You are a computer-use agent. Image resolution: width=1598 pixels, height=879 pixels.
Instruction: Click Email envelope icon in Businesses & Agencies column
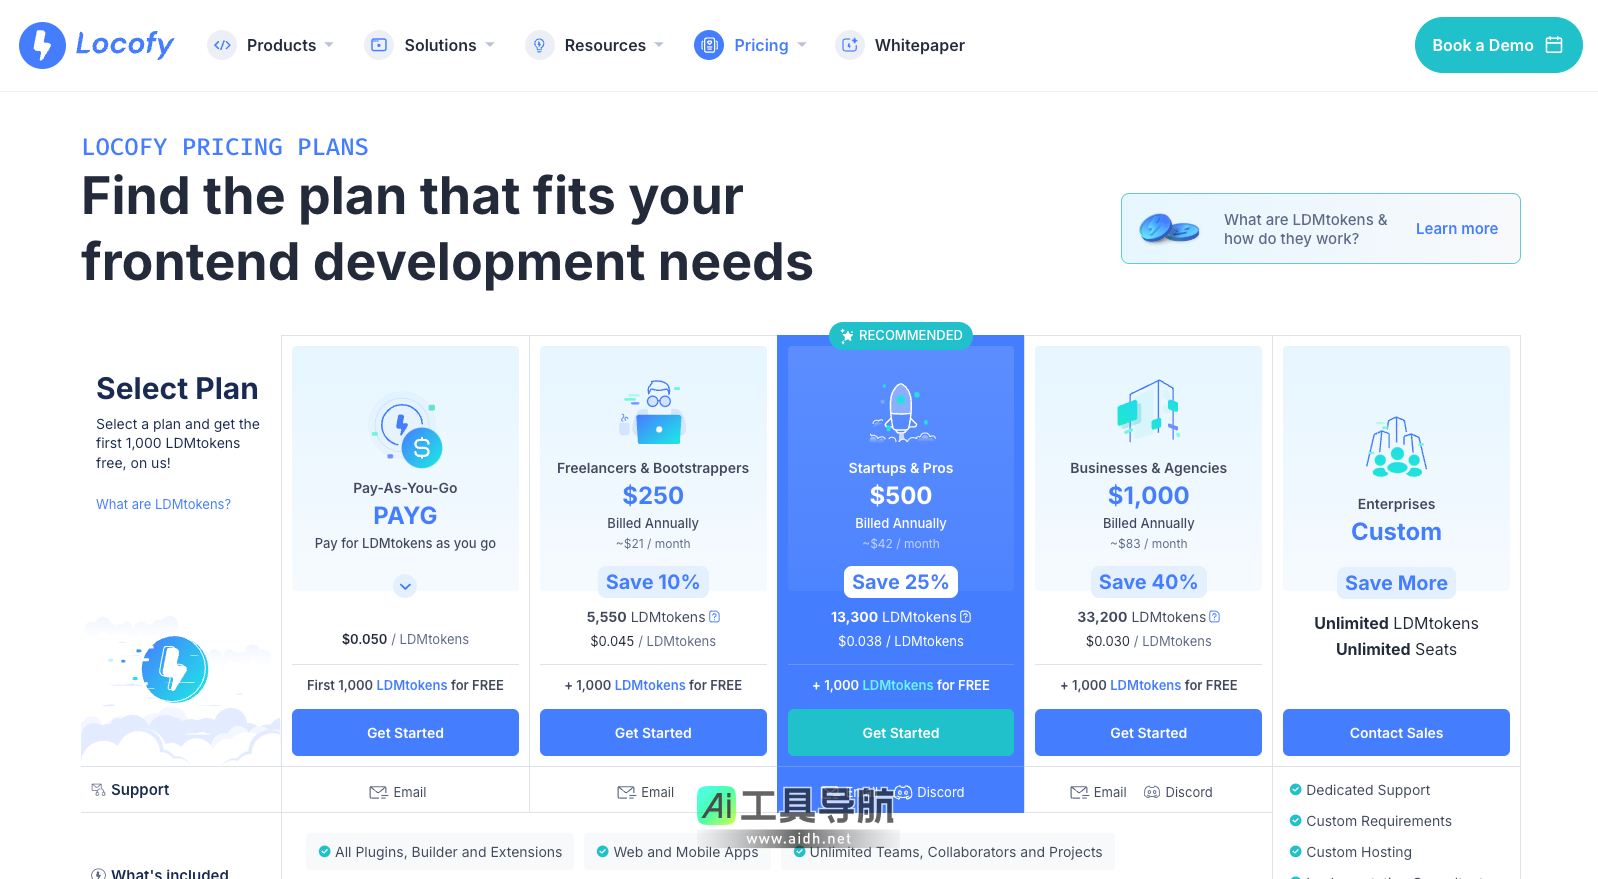[1079, 792]
